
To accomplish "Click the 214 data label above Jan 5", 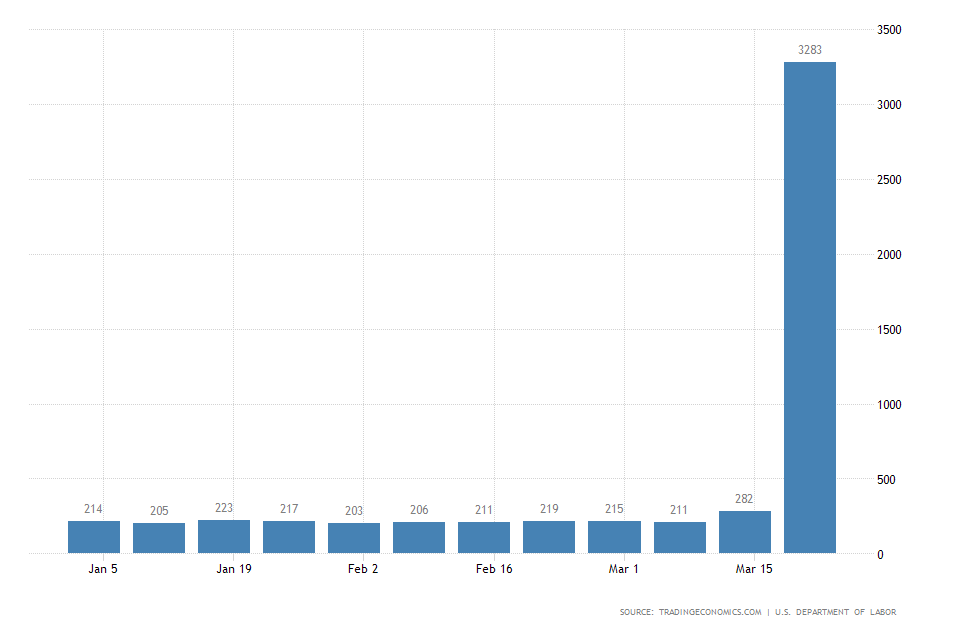I will pos(93,510).
